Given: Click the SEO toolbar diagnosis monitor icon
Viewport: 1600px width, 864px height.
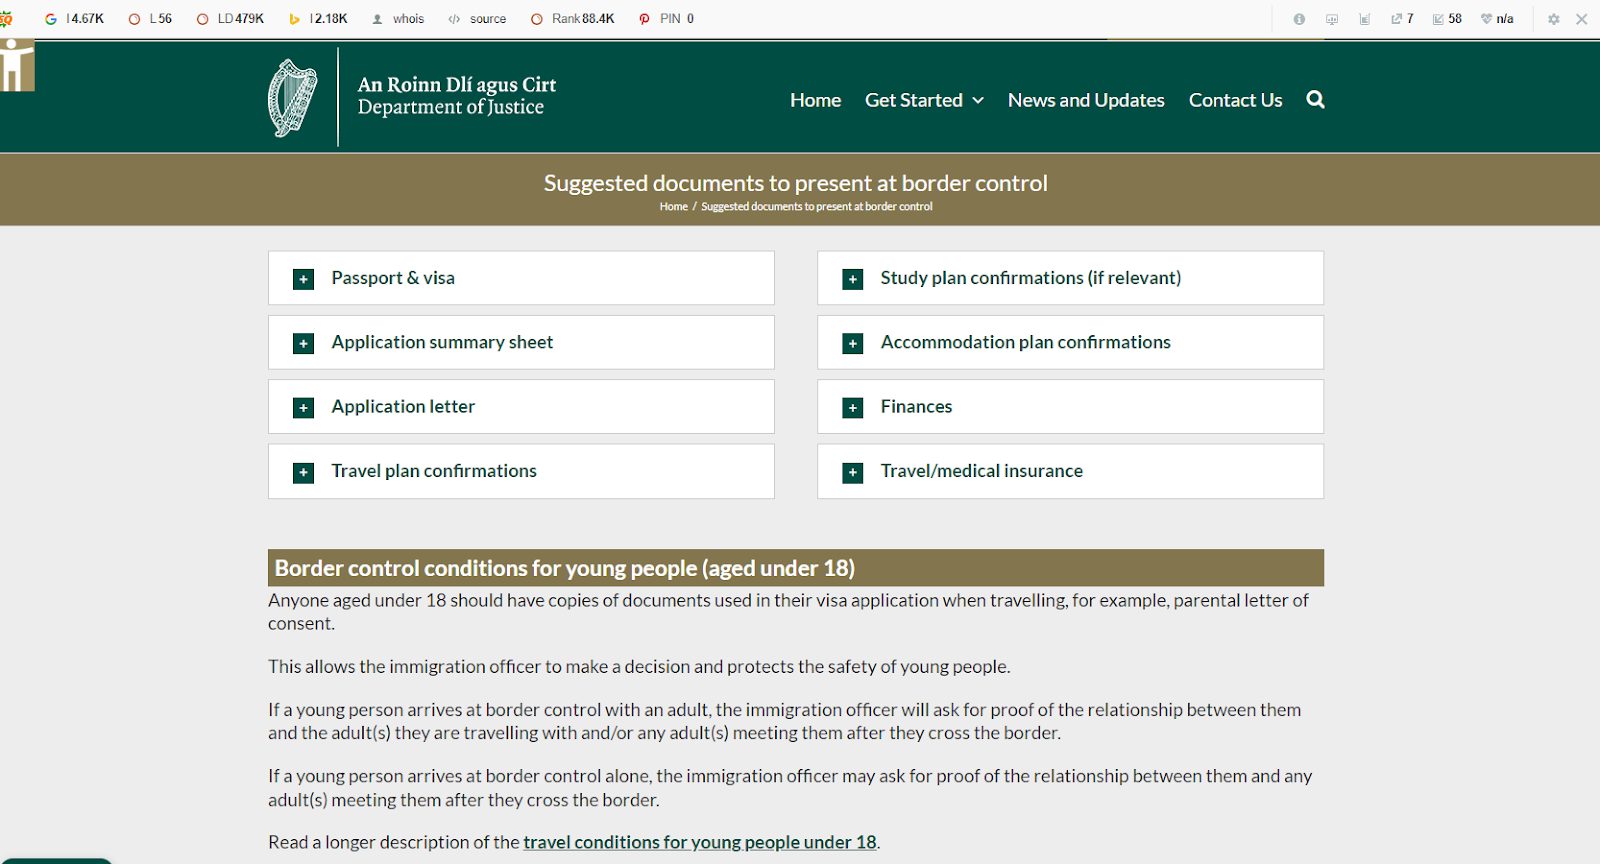Looking at the screenshot, I should point(1332,19).
